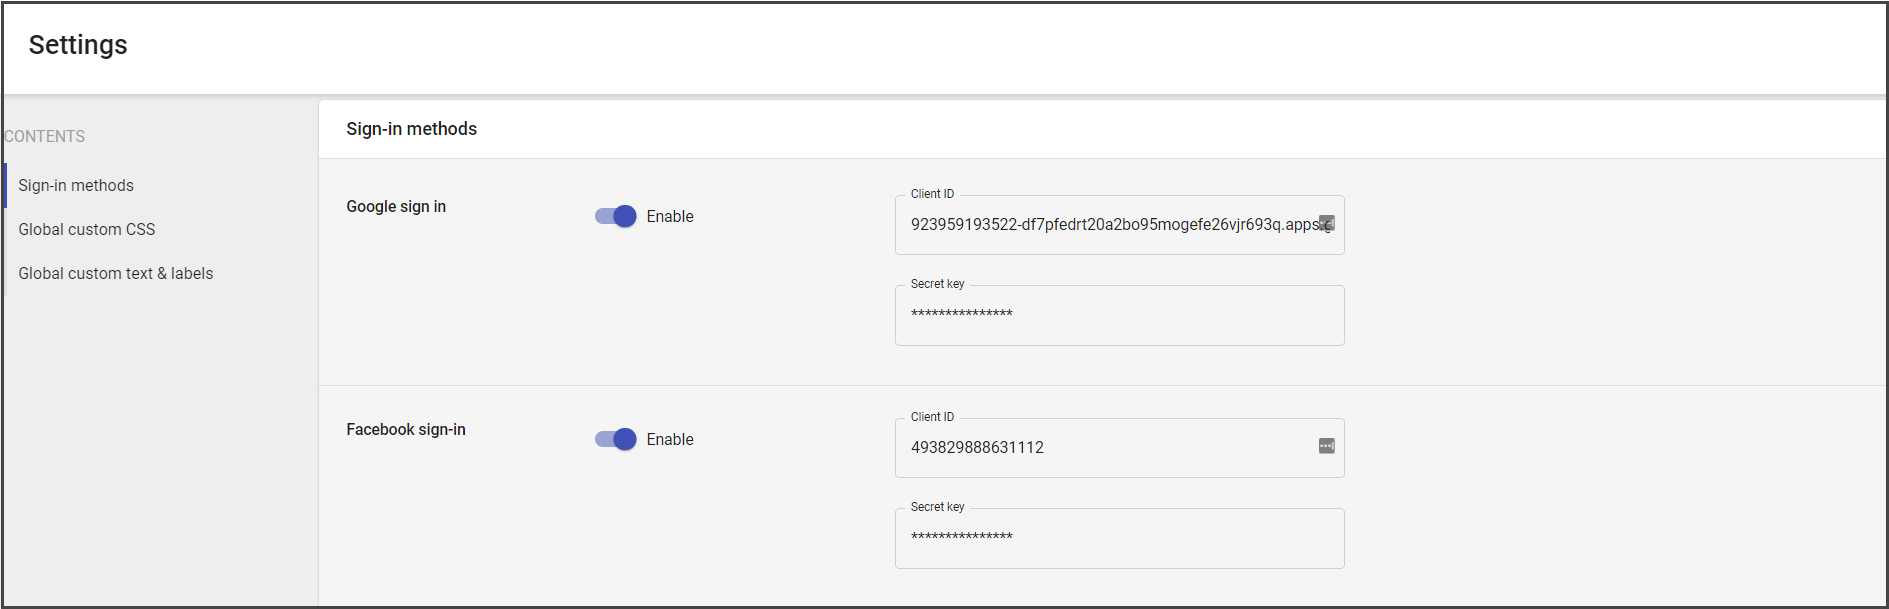Open Sign-in methods in the contents sidebar
Image resolution: width=1889 pixels, height=609 pixels.
pos(76,185)
